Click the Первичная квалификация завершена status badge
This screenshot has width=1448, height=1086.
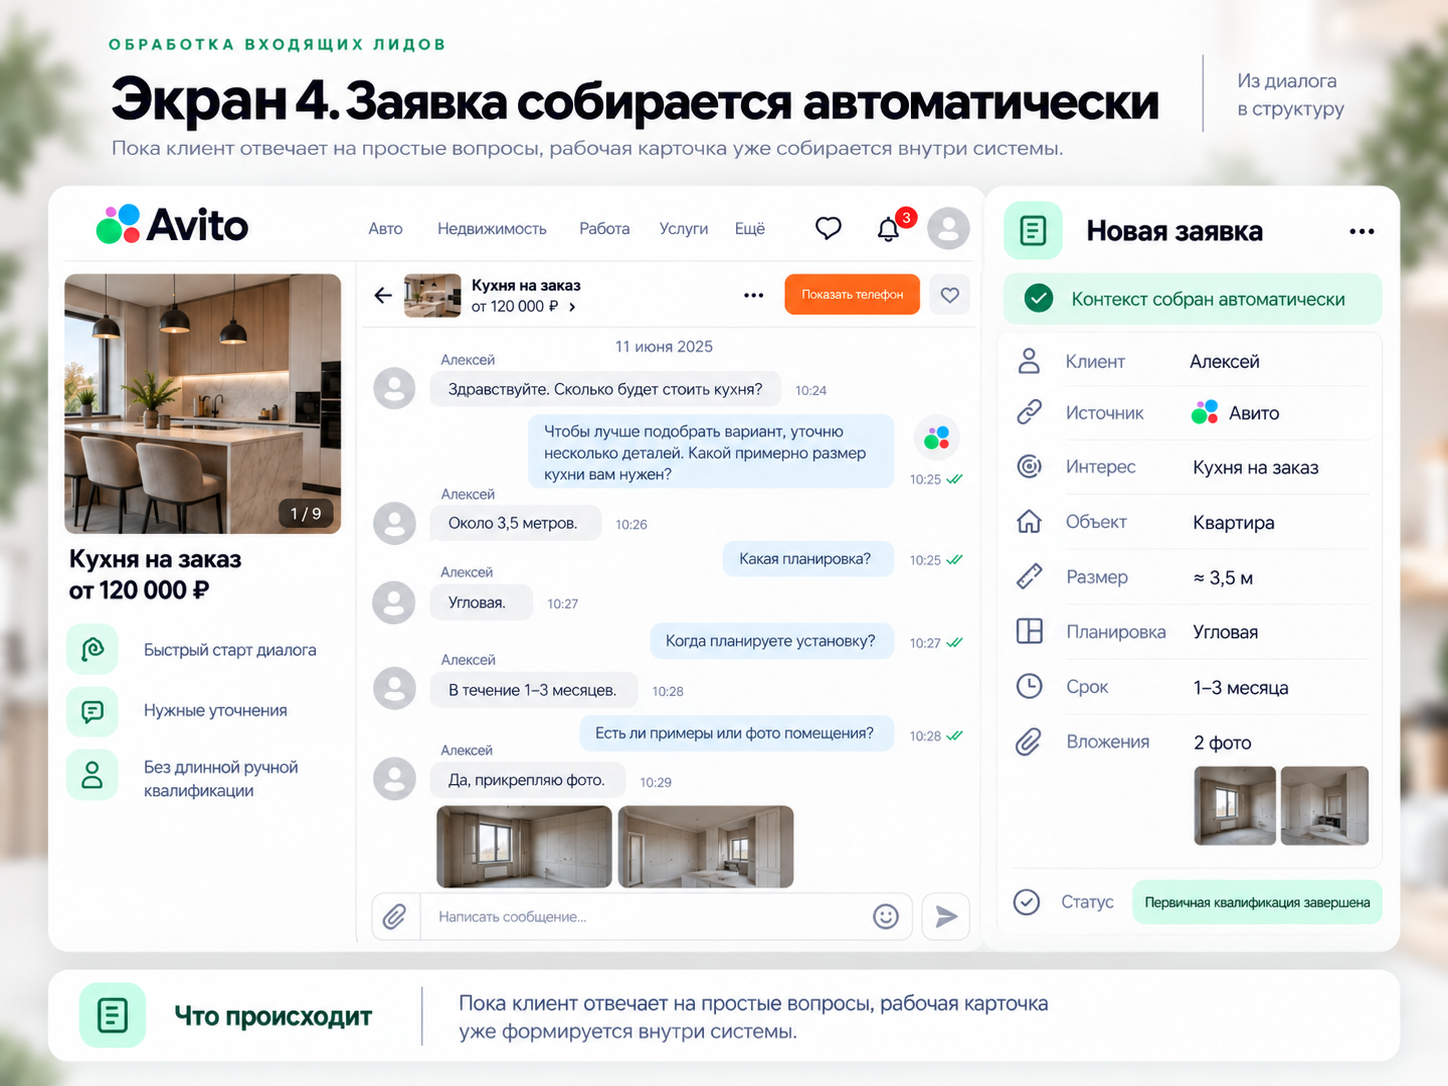(1257, 902)
